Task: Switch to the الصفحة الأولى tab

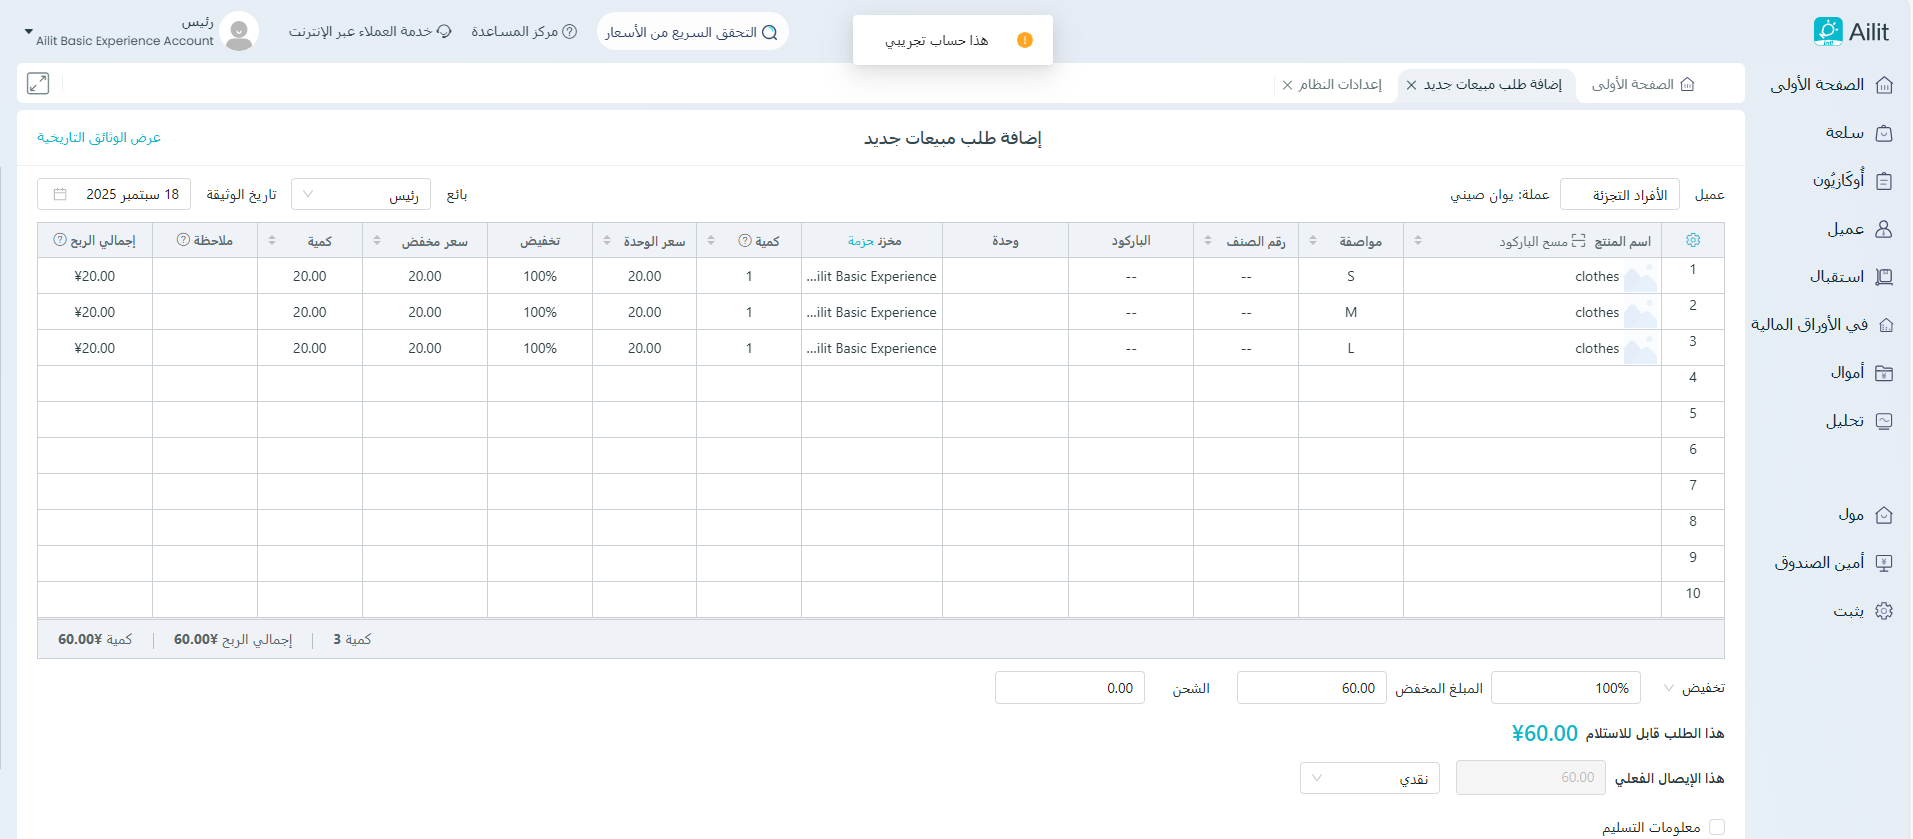Action: (1642, 85)
